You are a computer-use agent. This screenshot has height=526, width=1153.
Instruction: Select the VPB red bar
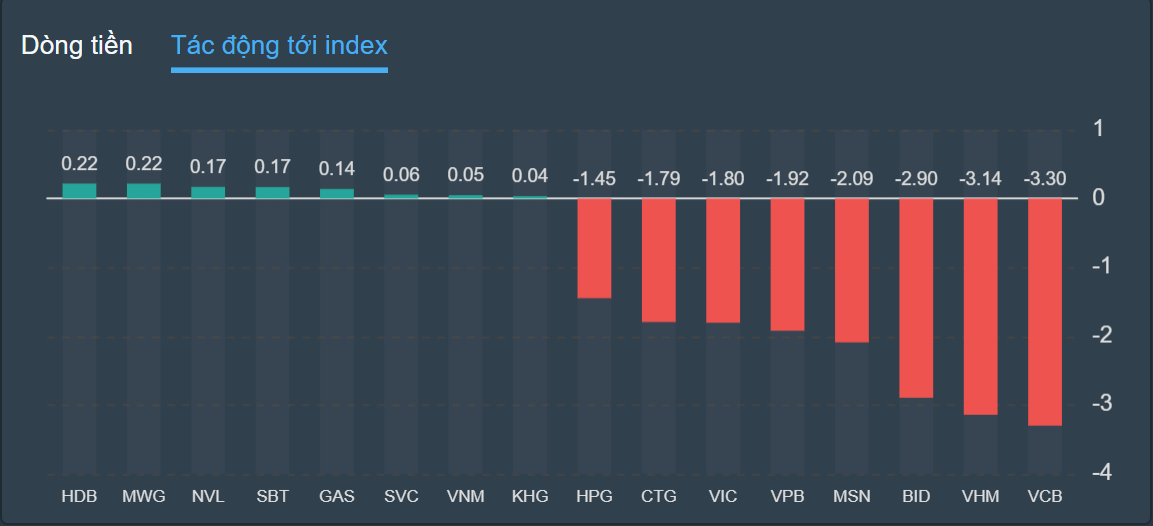(787, 264)
